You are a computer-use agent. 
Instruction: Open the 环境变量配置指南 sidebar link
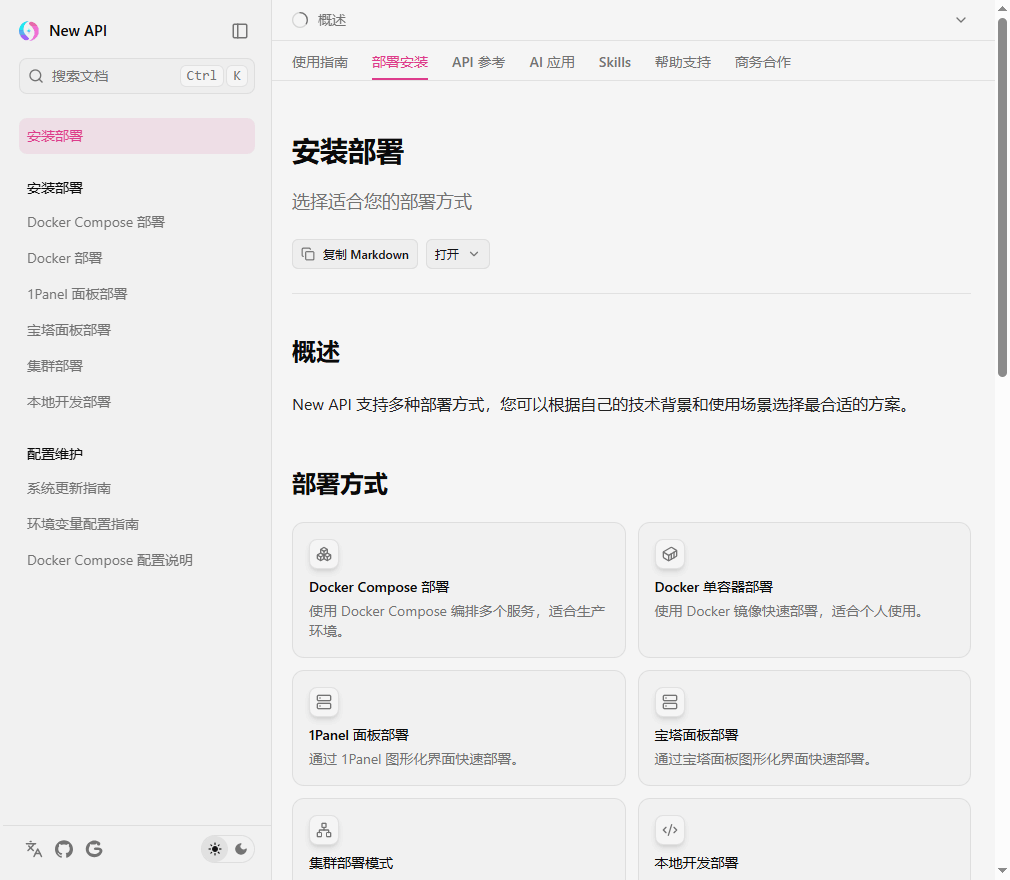[x=84, y=524]
